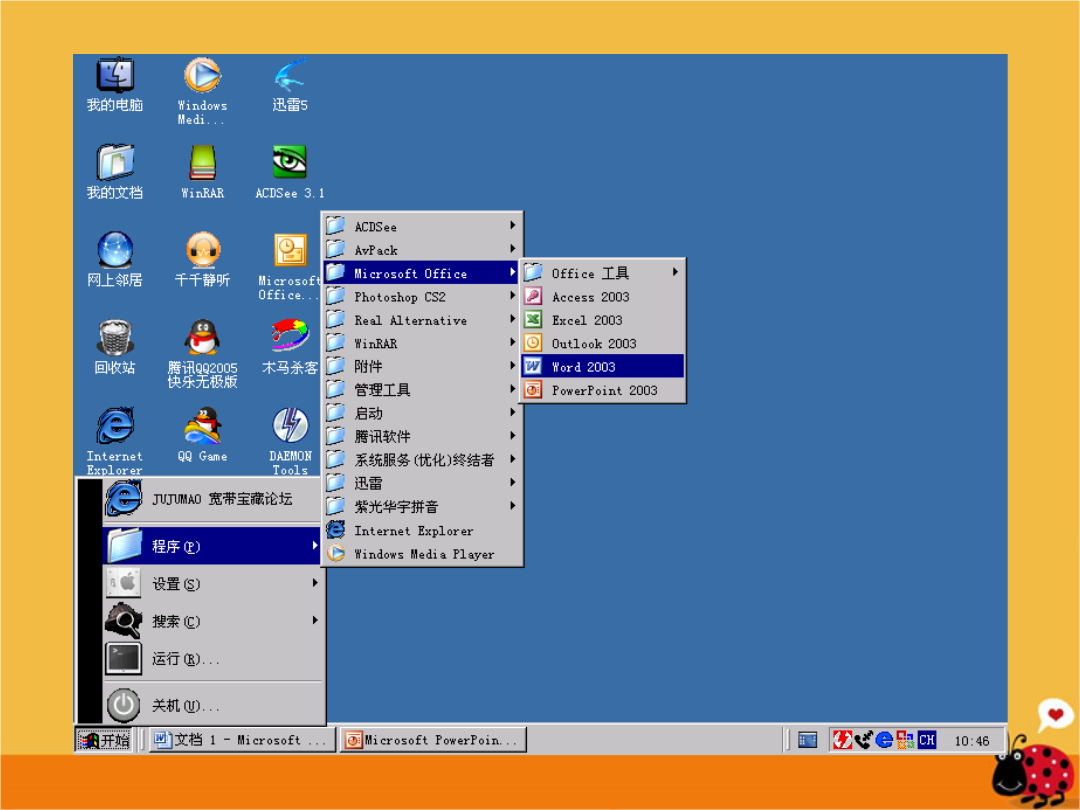Click the four colored squares tray icon
This screenshot has height=810, width=1080.
point(905,740)
